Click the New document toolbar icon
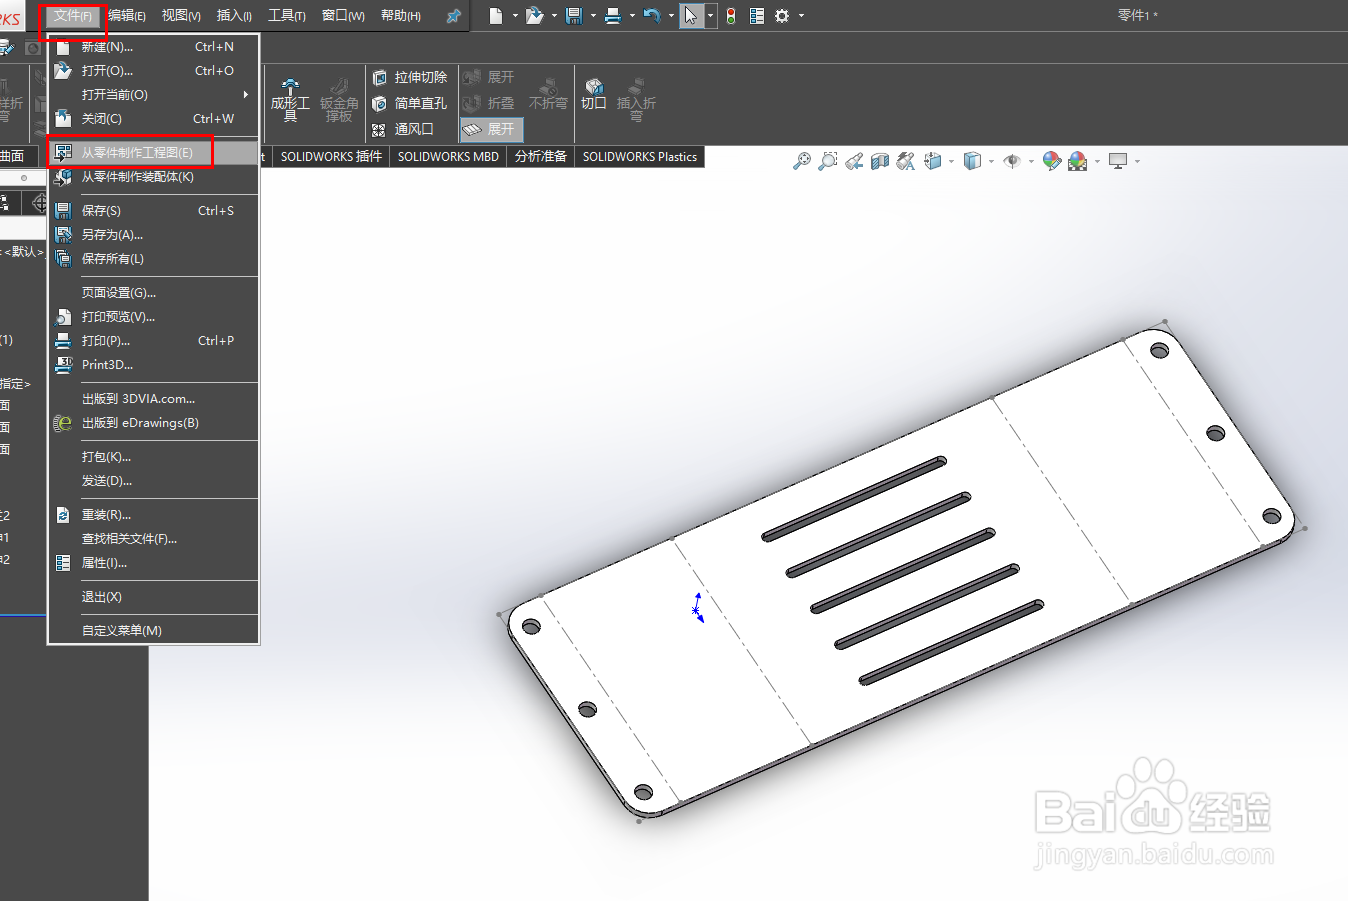The image size is (1348, 901). (x=495, y=15)
